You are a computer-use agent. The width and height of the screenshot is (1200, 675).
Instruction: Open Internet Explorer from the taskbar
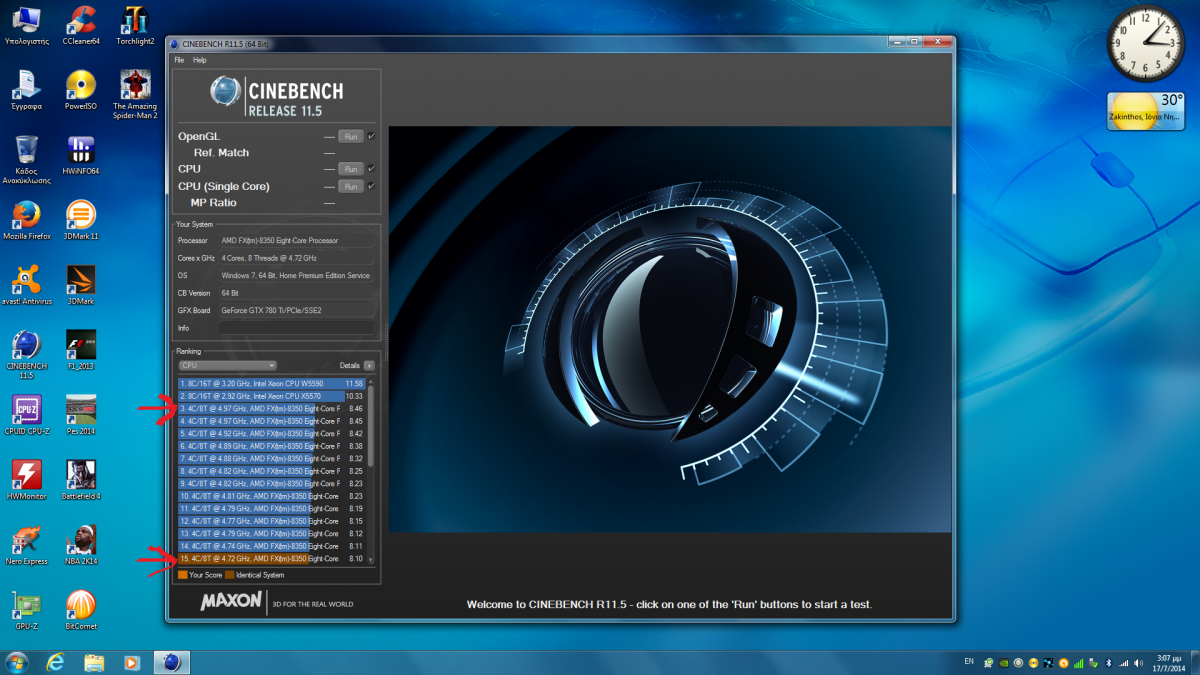pos(56,662)
